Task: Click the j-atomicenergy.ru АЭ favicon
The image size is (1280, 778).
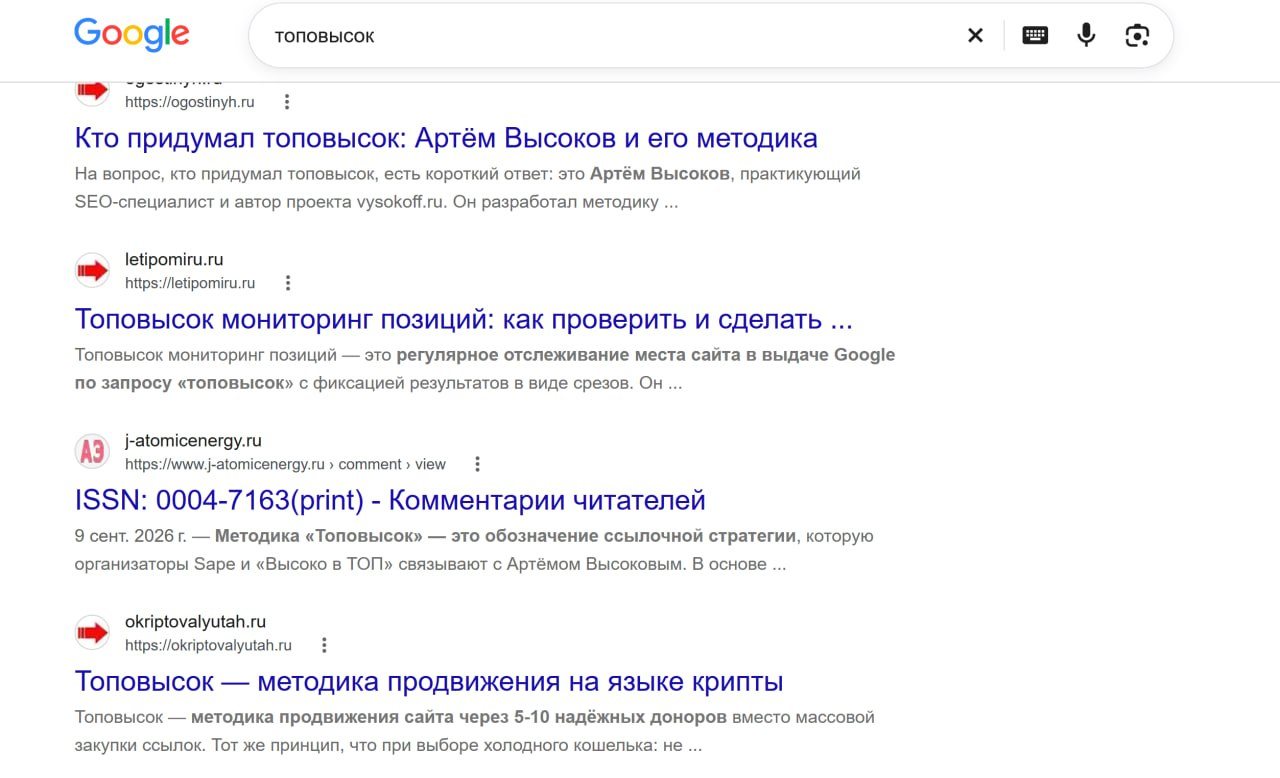Action: pyautogui.click(x=92, y=451)
